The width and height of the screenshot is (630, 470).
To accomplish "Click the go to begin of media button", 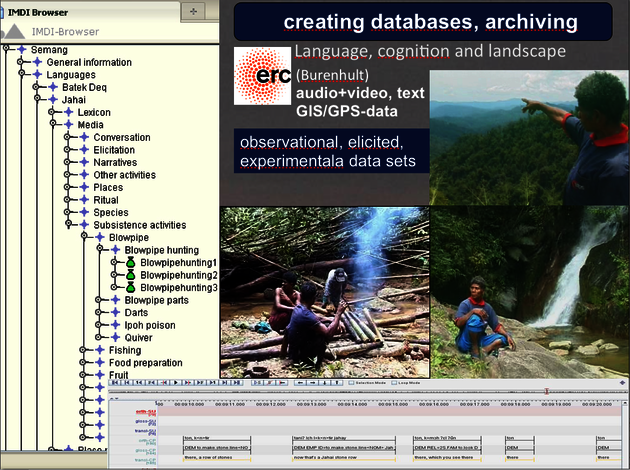I will [x=114, y=383].
